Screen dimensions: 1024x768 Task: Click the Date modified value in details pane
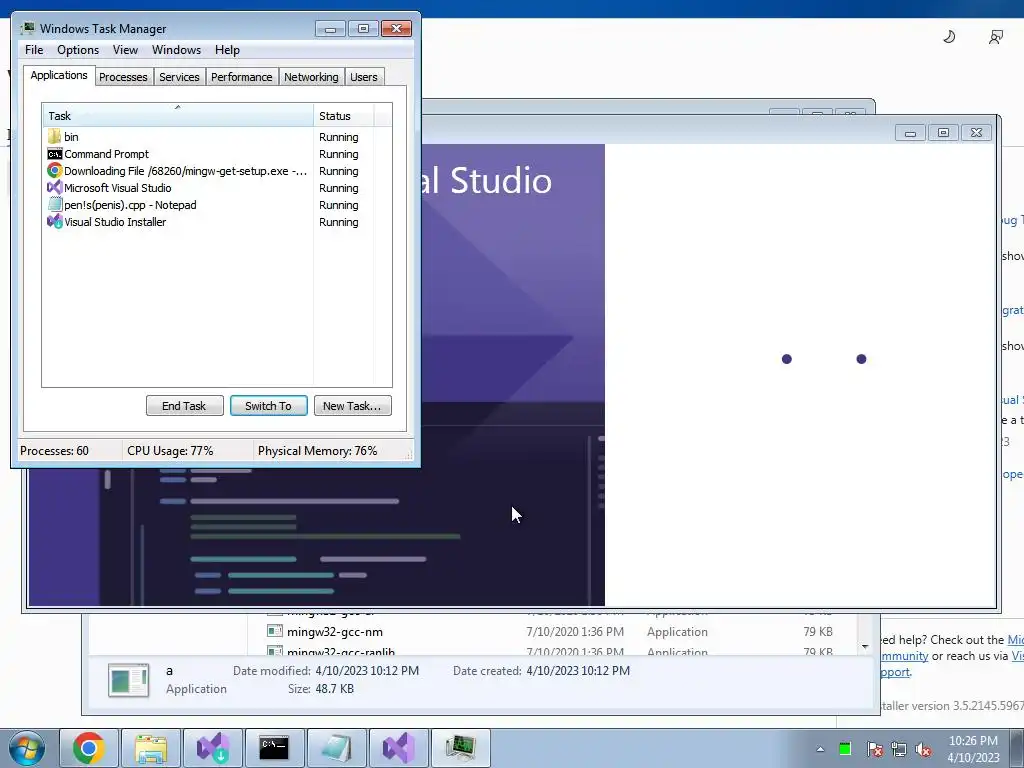(367, 671)
